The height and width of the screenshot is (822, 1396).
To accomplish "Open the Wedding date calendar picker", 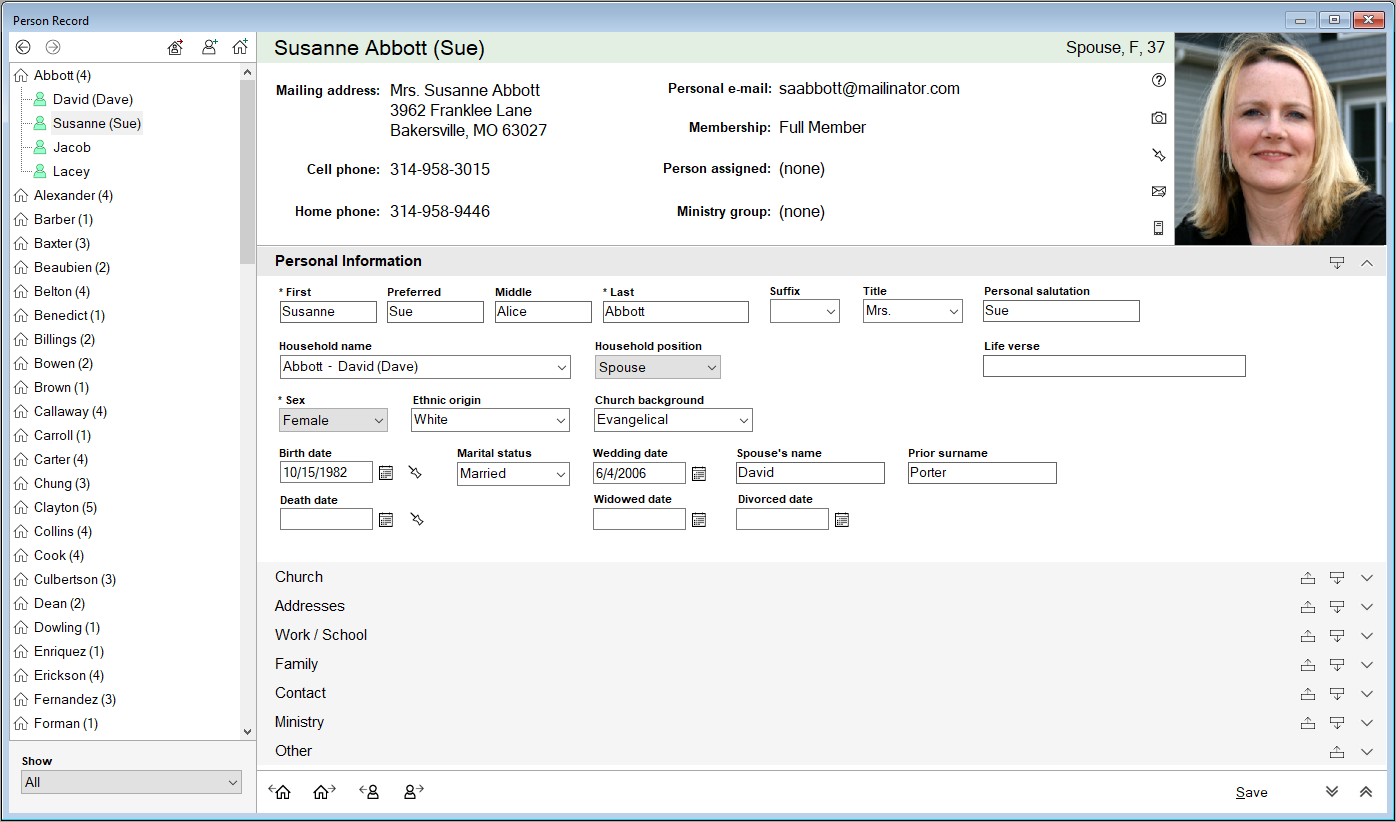I will 699,473.
